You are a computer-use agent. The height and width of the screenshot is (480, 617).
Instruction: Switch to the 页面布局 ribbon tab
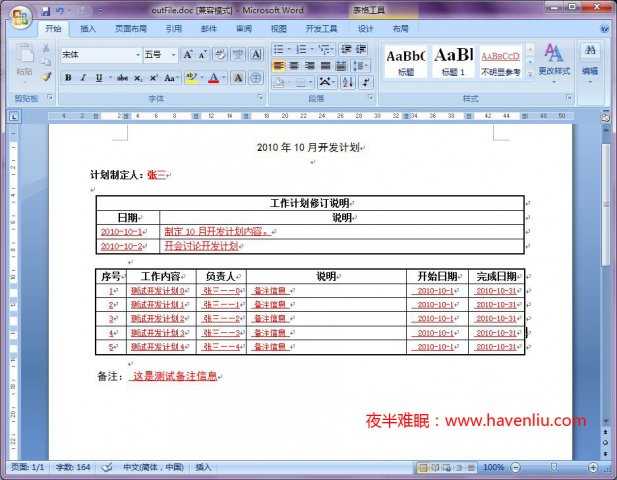pos(131,29)
